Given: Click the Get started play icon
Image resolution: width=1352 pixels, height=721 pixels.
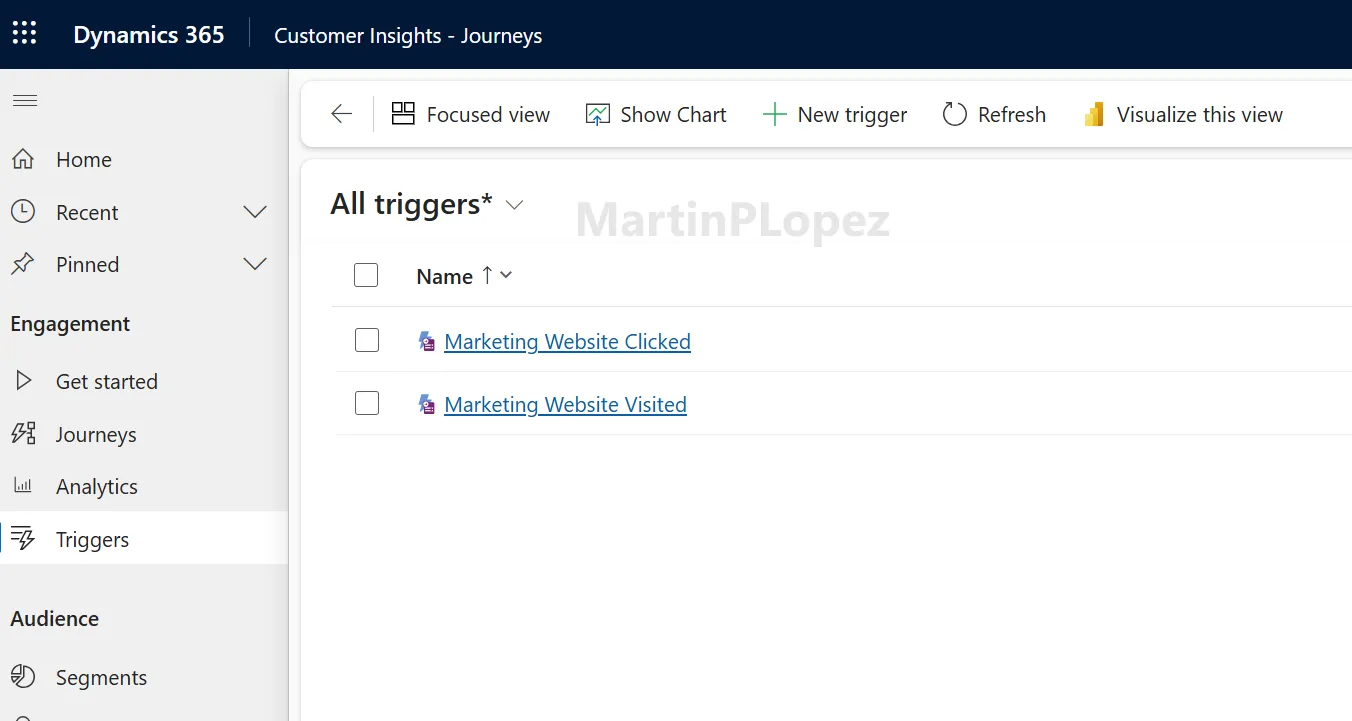Looking at the screenshot, I should click(x=23, y=381).
